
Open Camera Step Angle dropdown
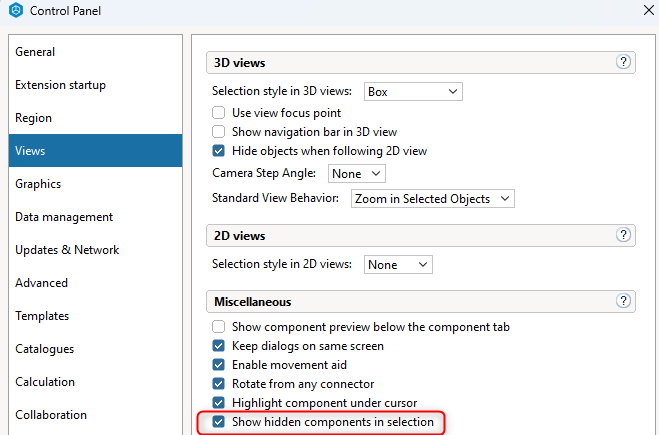(x=356, y=174)
